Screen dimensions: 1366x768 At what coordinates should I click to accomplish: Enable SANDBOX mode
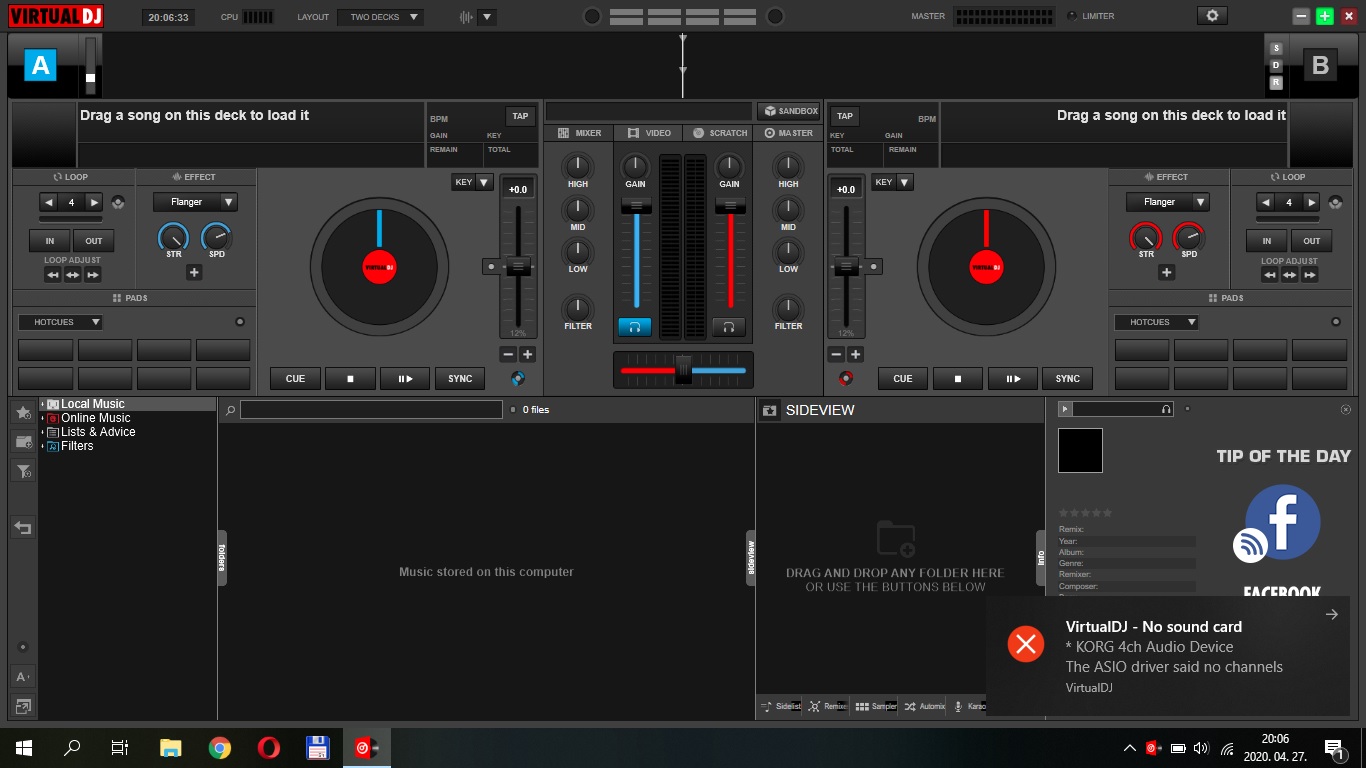click(x=789, y=111)
